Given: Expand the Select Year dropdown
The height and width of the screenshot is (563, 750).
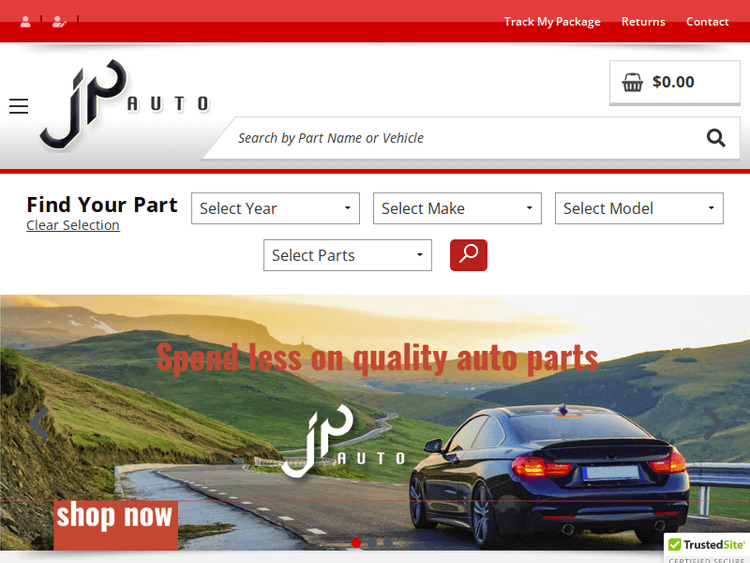Looking at the screenshot, I should click(x=276, y=208).
